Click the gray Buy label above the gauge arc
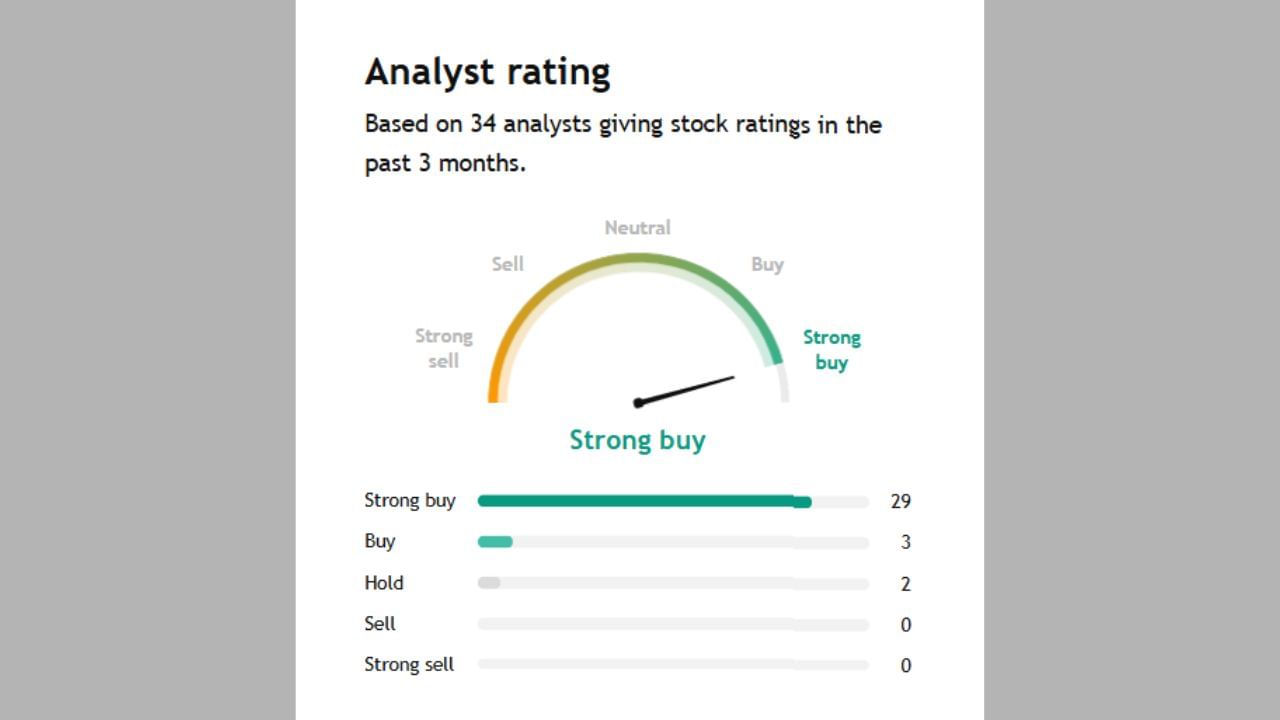 (x=767, y=264)
